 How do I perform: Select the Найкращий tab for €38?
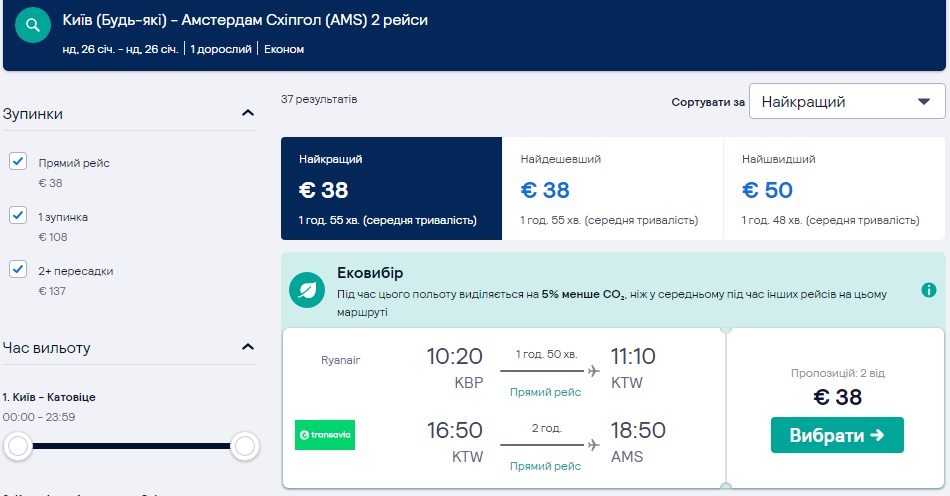click(390, 189)
